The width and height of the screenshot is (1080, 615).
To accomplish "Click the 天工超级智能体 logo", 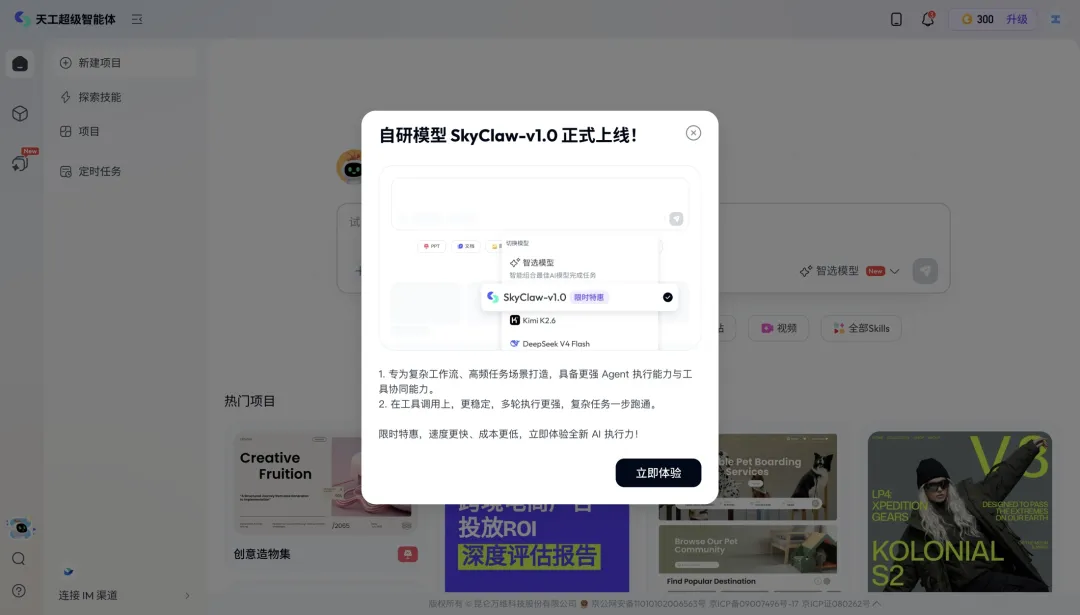I will (65, 19).
